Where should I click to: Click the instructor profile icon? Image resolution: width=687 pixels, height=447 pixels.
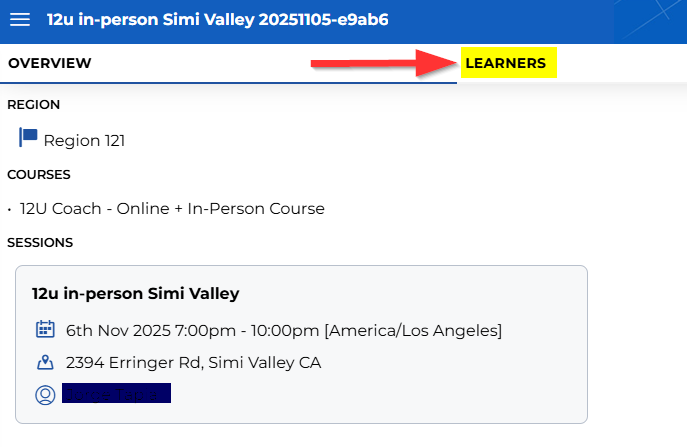click(45, 395)
